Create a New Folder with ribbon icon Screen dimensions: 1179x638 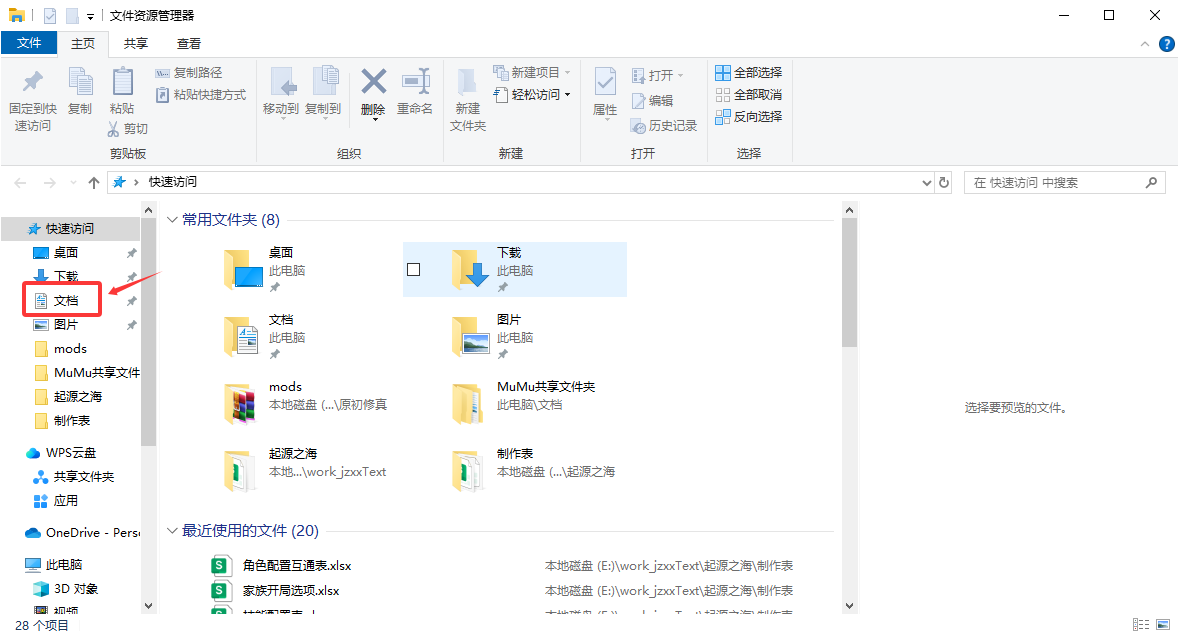click(467, 82)
